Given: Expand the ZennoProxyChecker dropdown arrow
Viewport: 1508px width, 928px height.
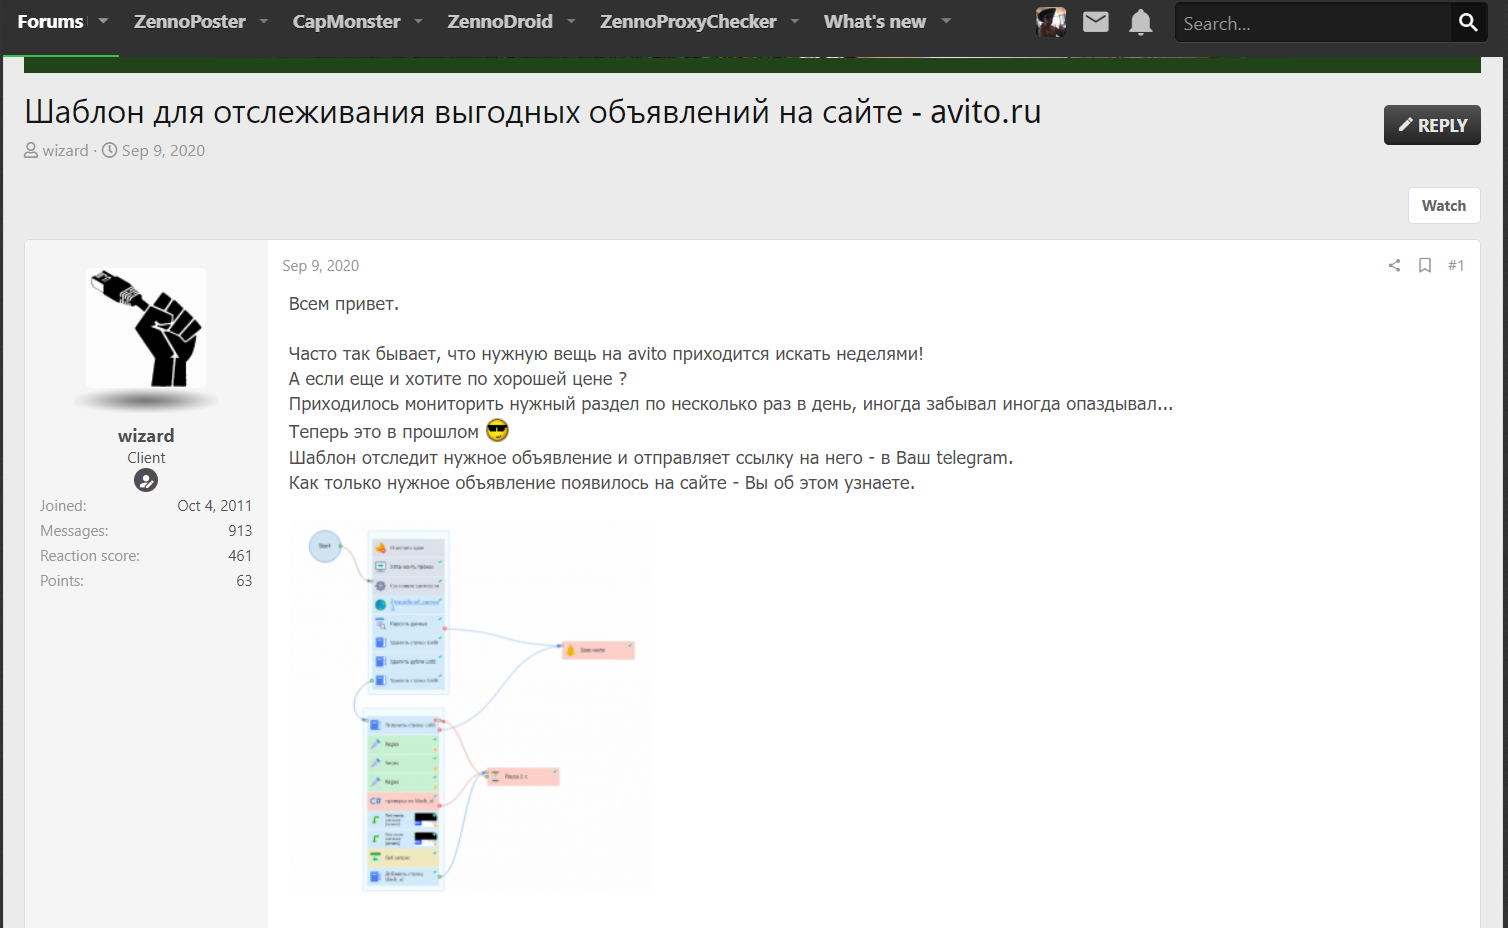Looking at the screenshot, I should click(795, 22).
